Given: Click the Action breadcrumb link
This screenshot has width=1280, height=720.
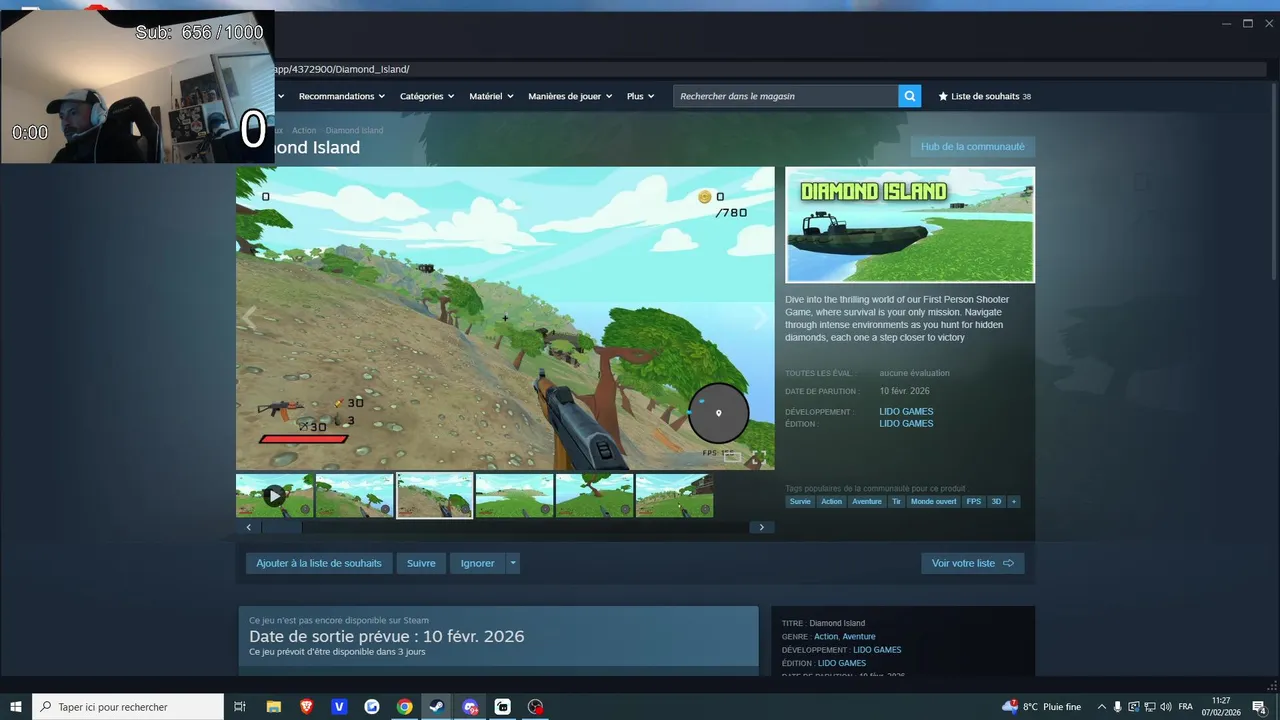Looking at the screenshot, I should pyautogui.click(x=304, y=130).
